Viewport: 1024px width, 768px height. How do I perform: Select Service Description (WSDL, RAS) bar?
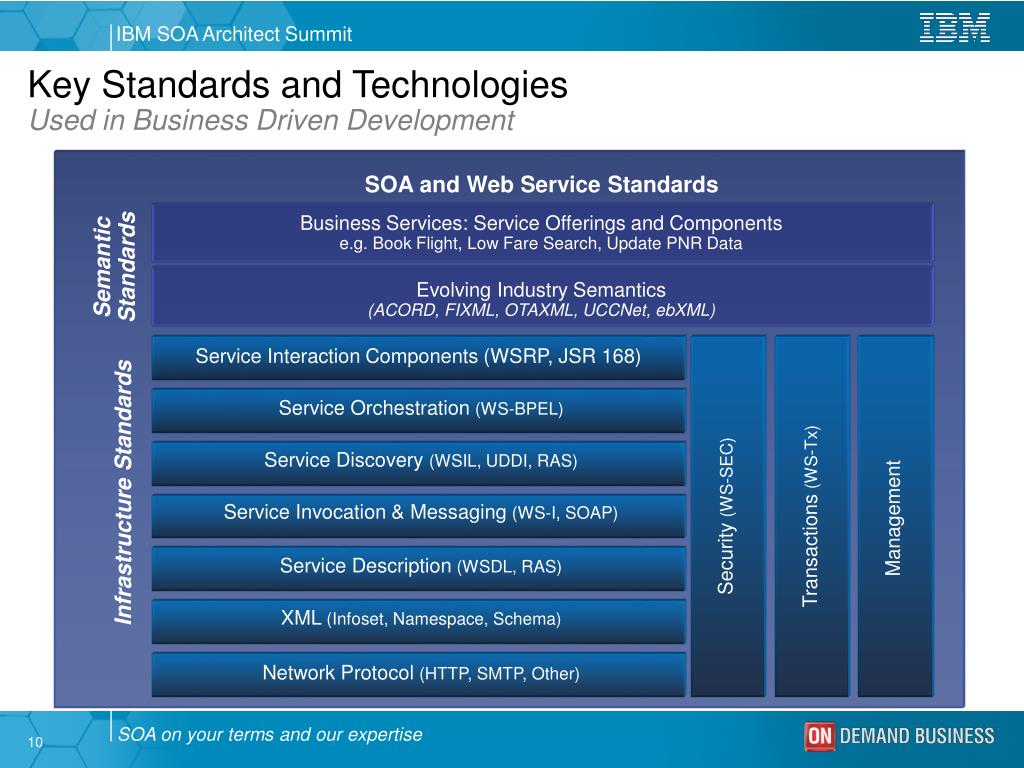(419, 568)
